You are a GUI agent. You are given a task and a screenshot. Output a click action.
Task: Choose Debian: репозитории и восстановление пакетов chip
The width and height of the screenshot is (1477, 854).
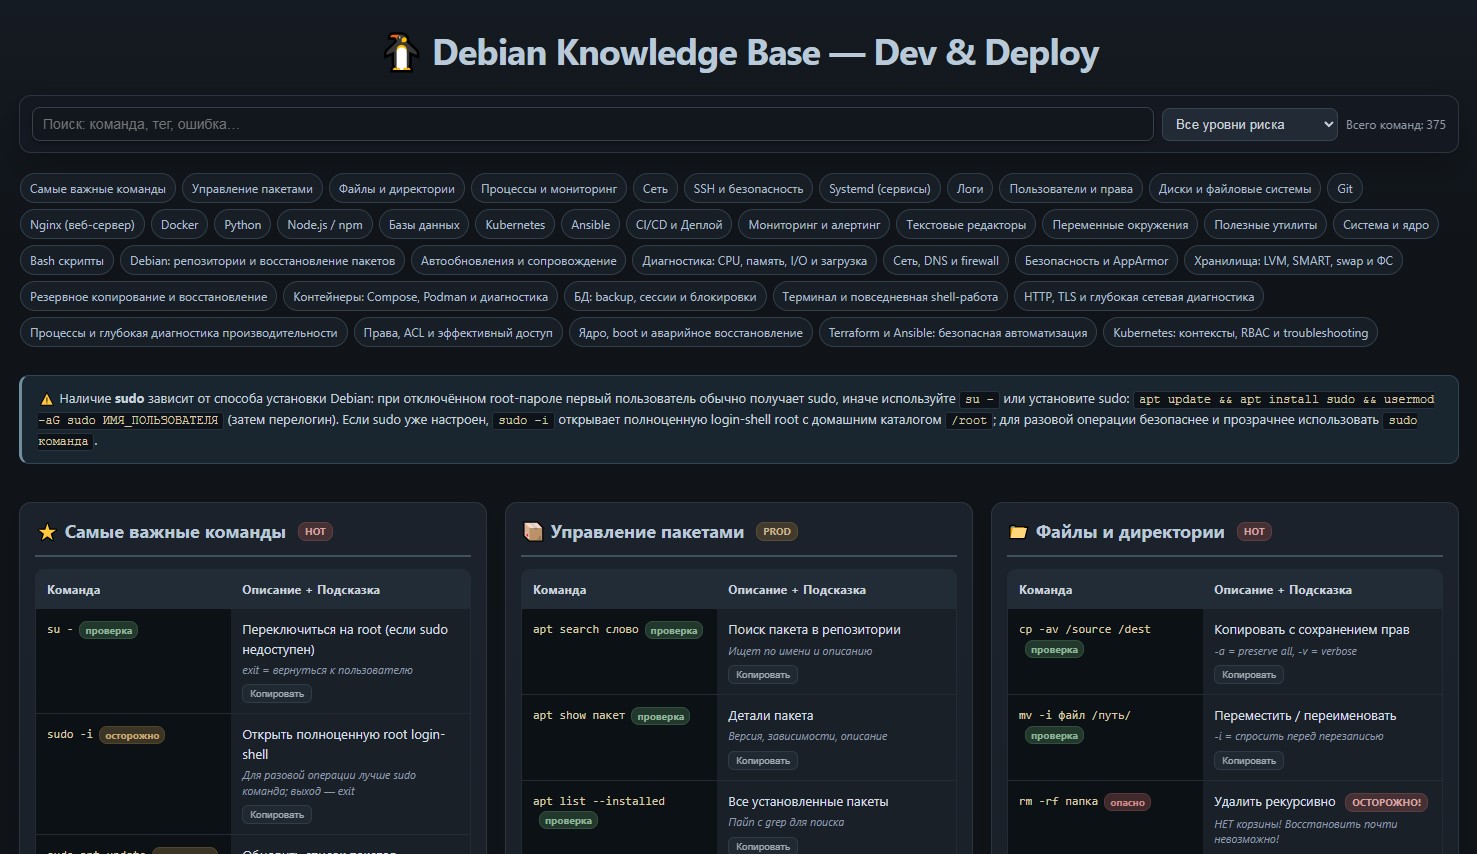click(x=262, y=261)
